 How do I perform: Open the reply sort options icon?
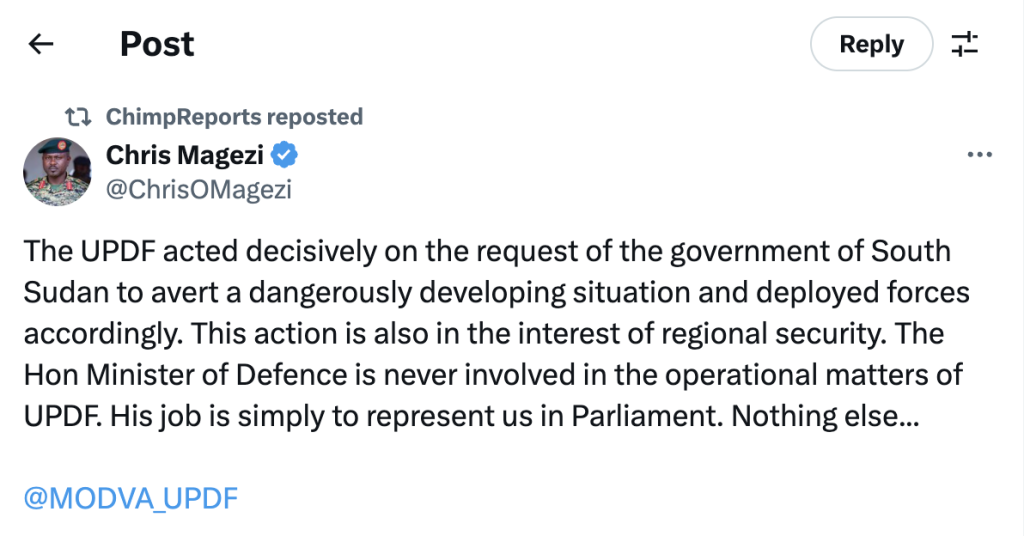964,44
